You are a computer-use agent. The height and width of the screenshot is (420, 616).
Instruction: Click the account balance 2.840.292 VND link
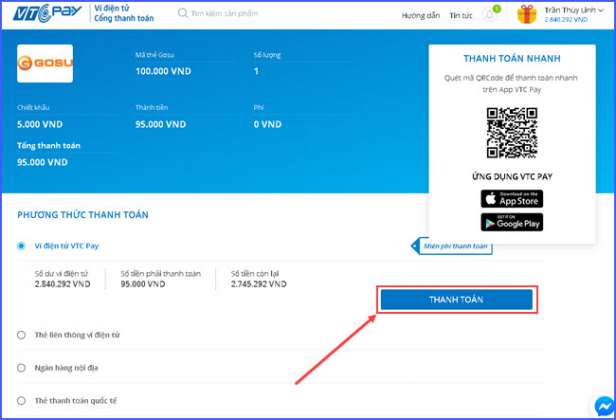(x=566, y=20)
